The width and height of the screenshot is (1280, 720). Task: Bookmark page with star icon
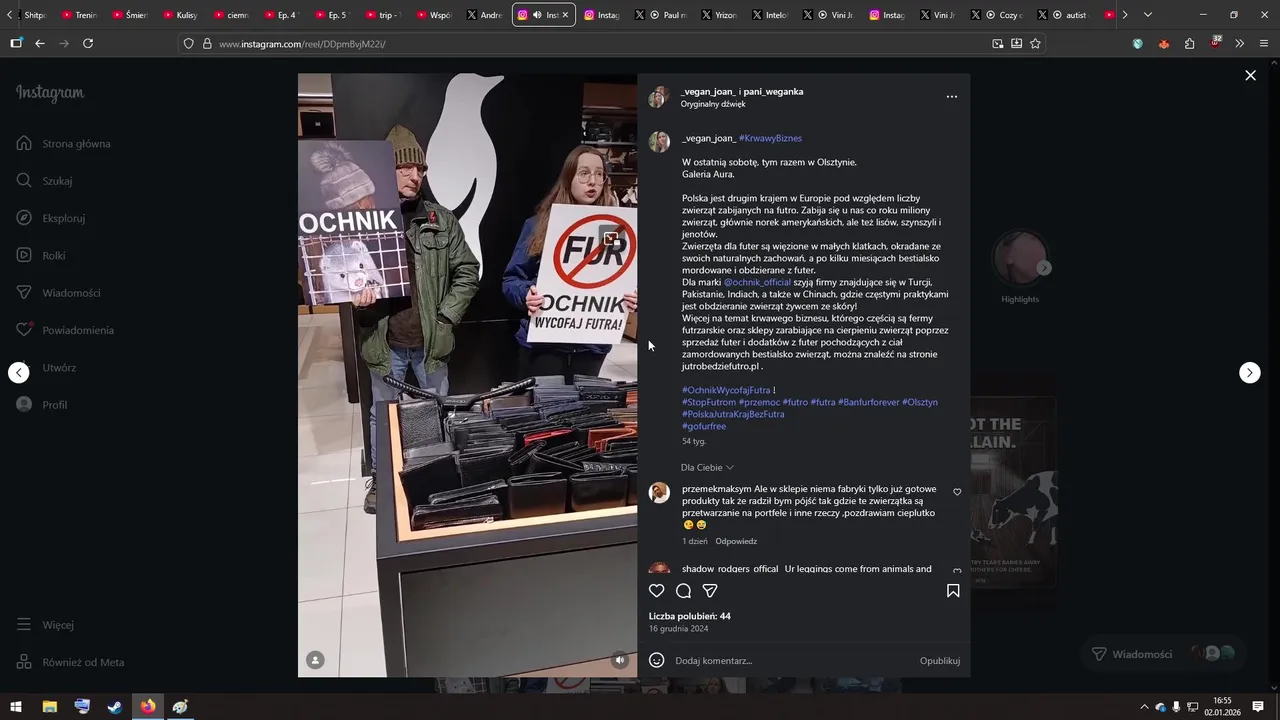click(x=1035, y=43)
